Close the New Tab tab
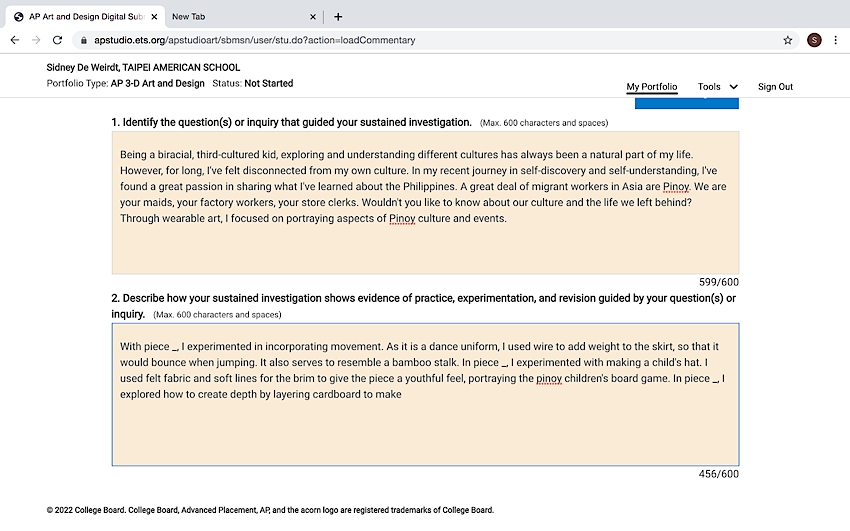The height and width of the screenshot is (531, 850). pos(313,16)
